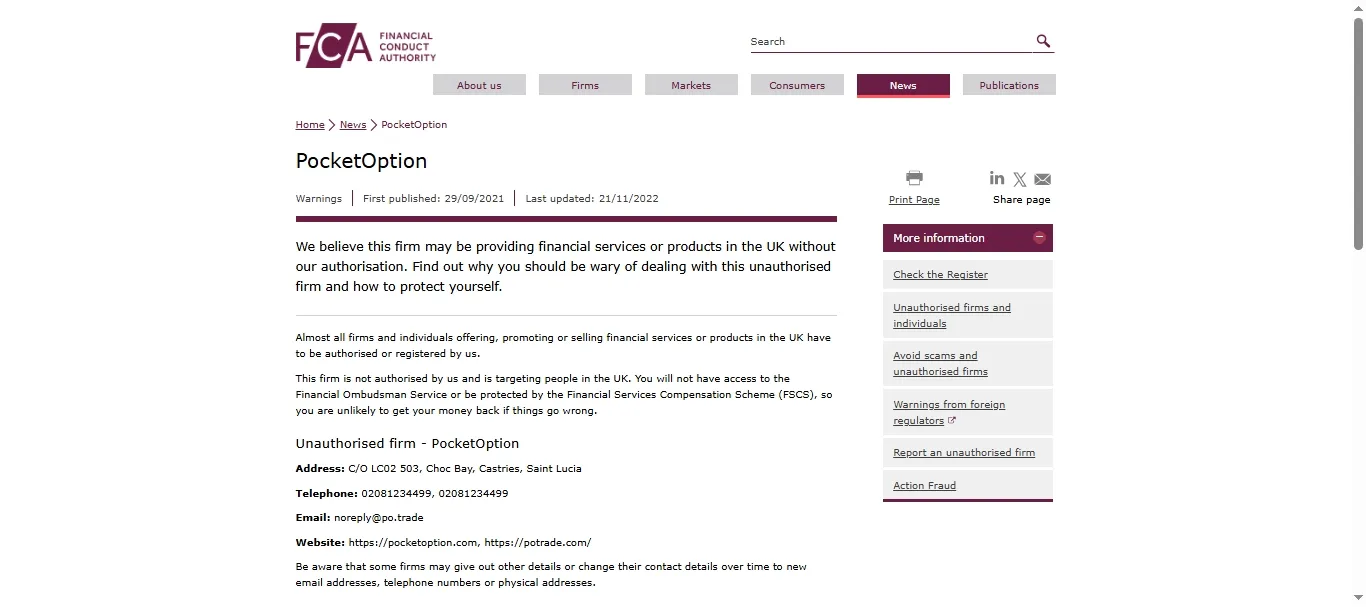
Task: Go to the News tab
Action: 903,85
